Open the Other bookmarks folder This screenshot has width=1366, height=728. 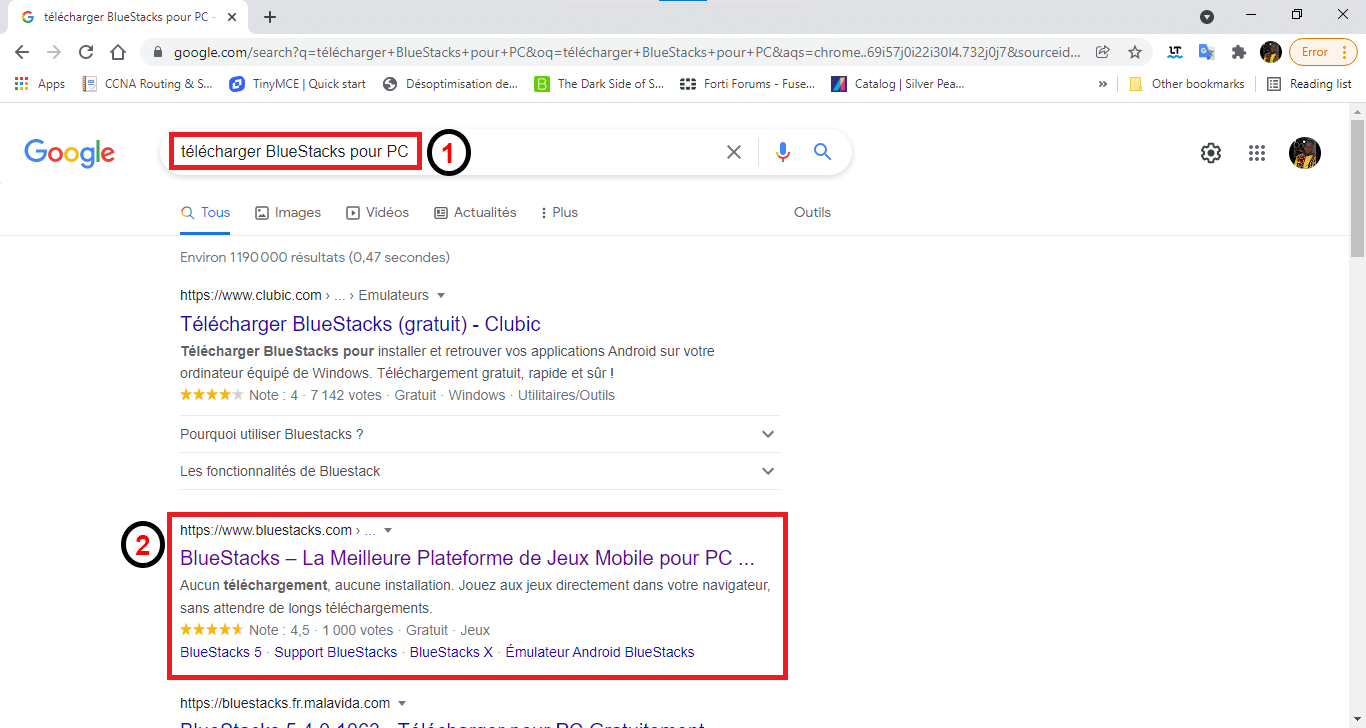(x=1187, y=84)
